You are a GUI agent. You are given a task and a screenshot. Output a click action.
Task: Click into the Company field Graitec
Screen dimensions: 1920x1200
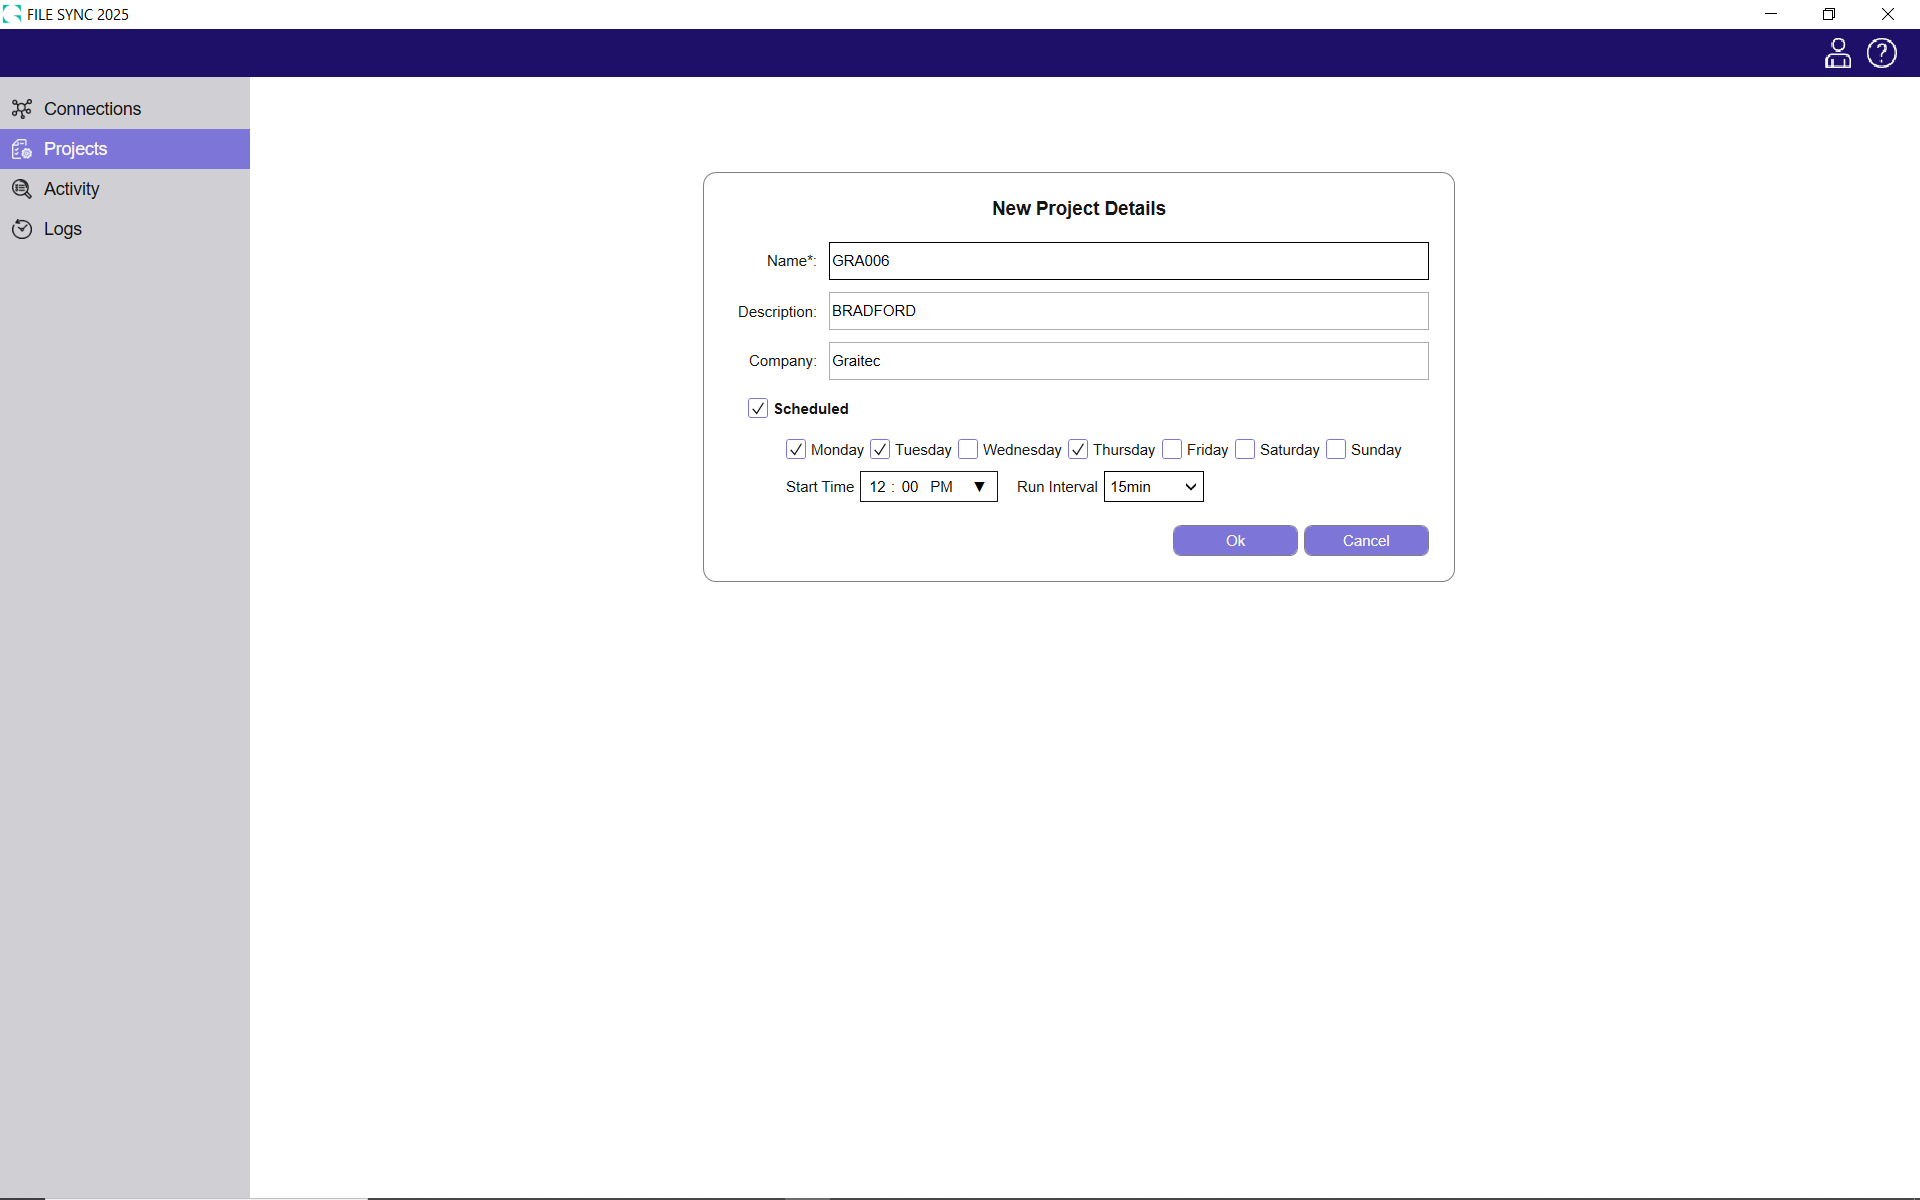click(1128, 361)
